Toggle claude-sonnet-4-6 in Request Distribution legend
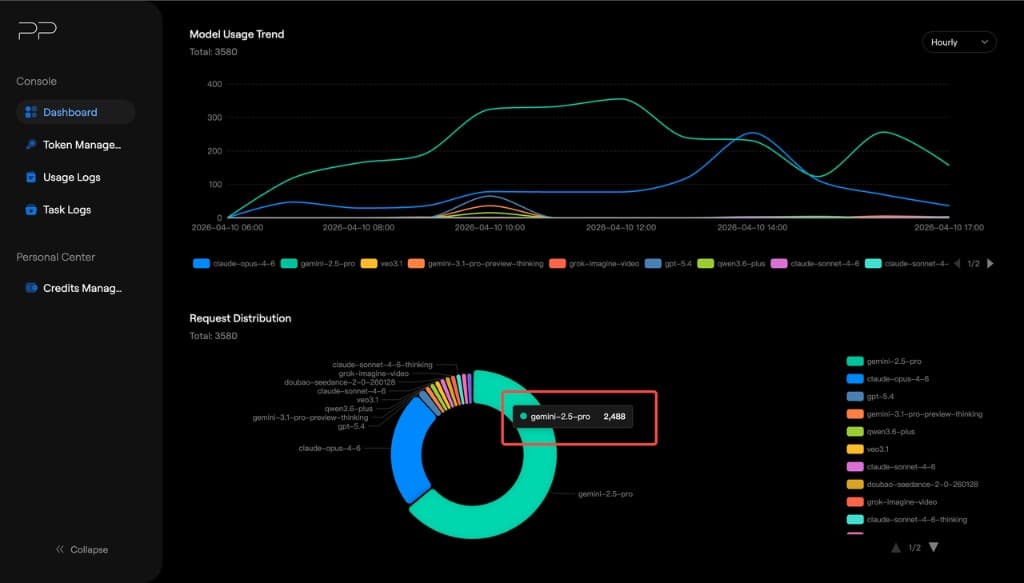The width and height of the screenshot is (1024, 583). click(x=891, y=467)
